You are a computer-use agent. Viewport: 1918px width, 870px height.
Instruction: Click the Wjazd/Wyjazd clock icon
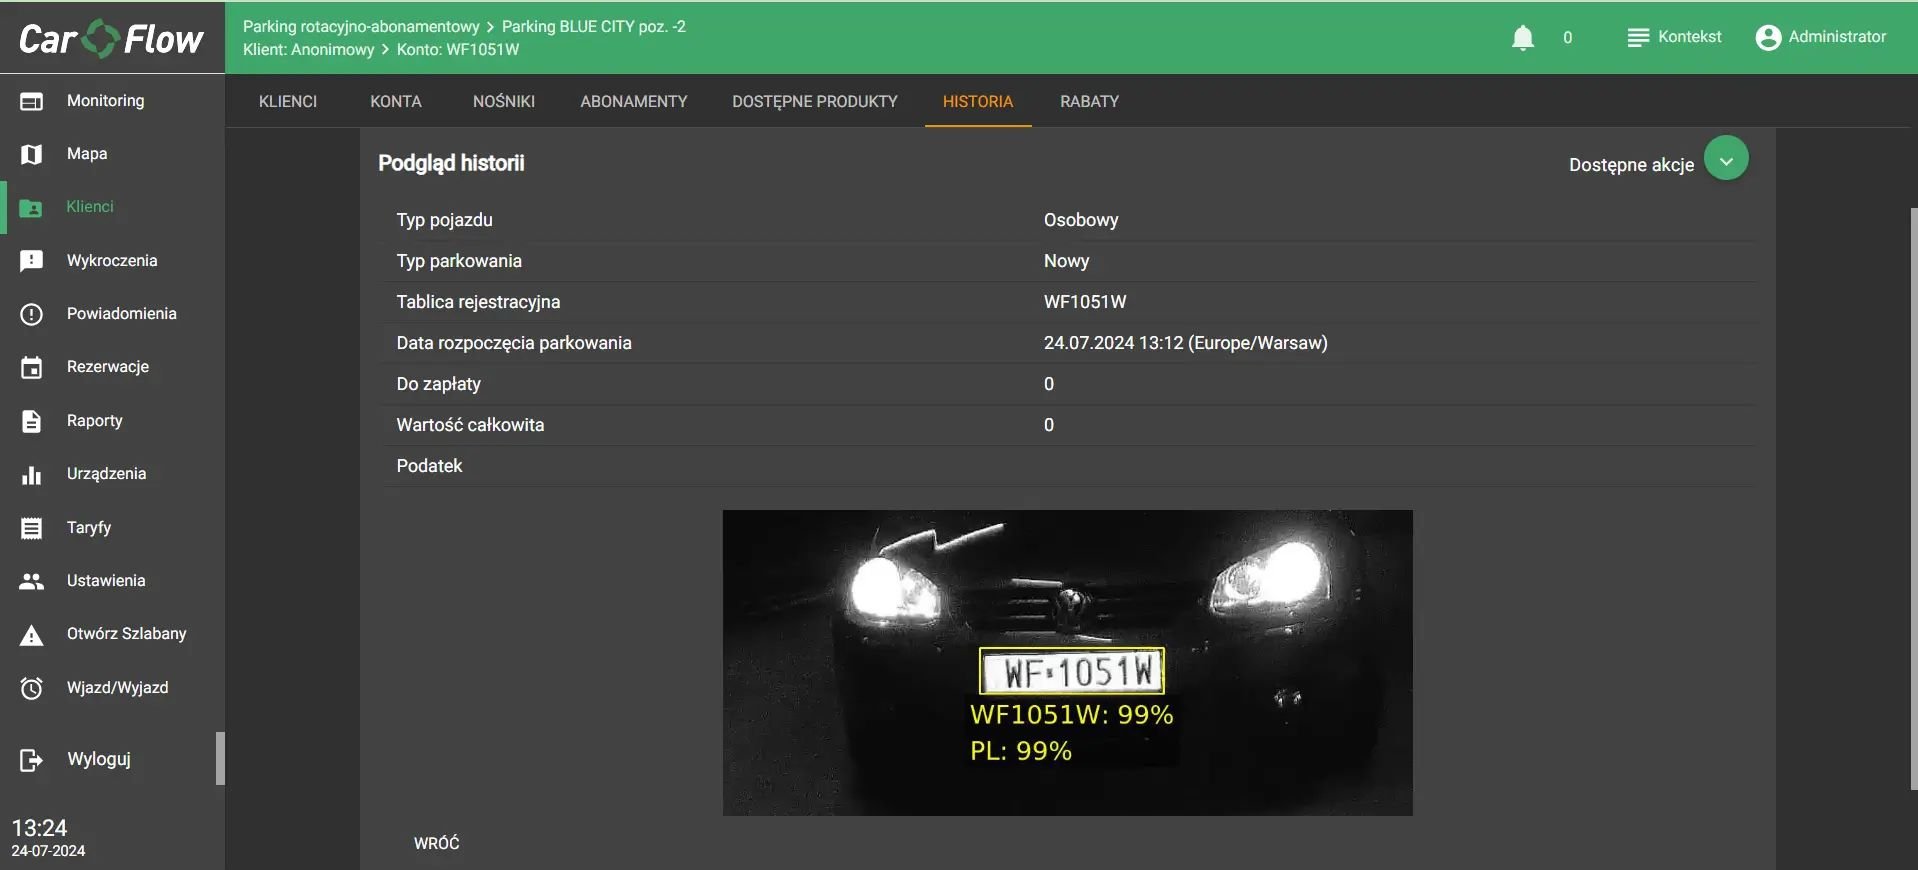[x=31, y=688]
